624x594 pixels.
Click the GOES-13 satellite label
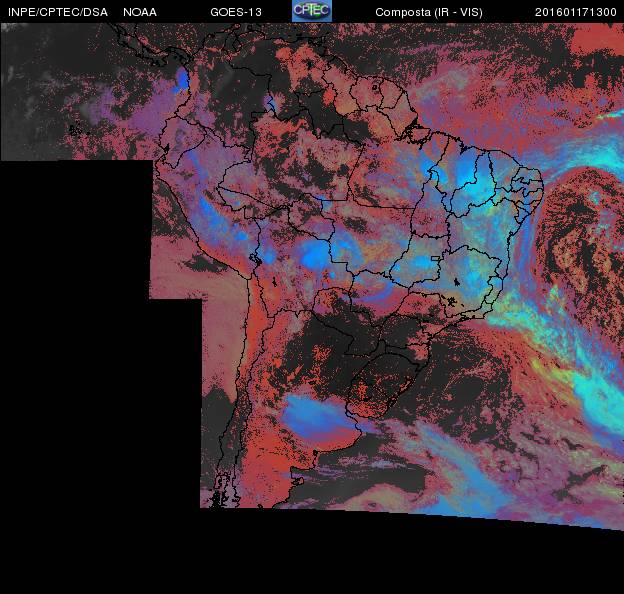[x=236, y=12]
